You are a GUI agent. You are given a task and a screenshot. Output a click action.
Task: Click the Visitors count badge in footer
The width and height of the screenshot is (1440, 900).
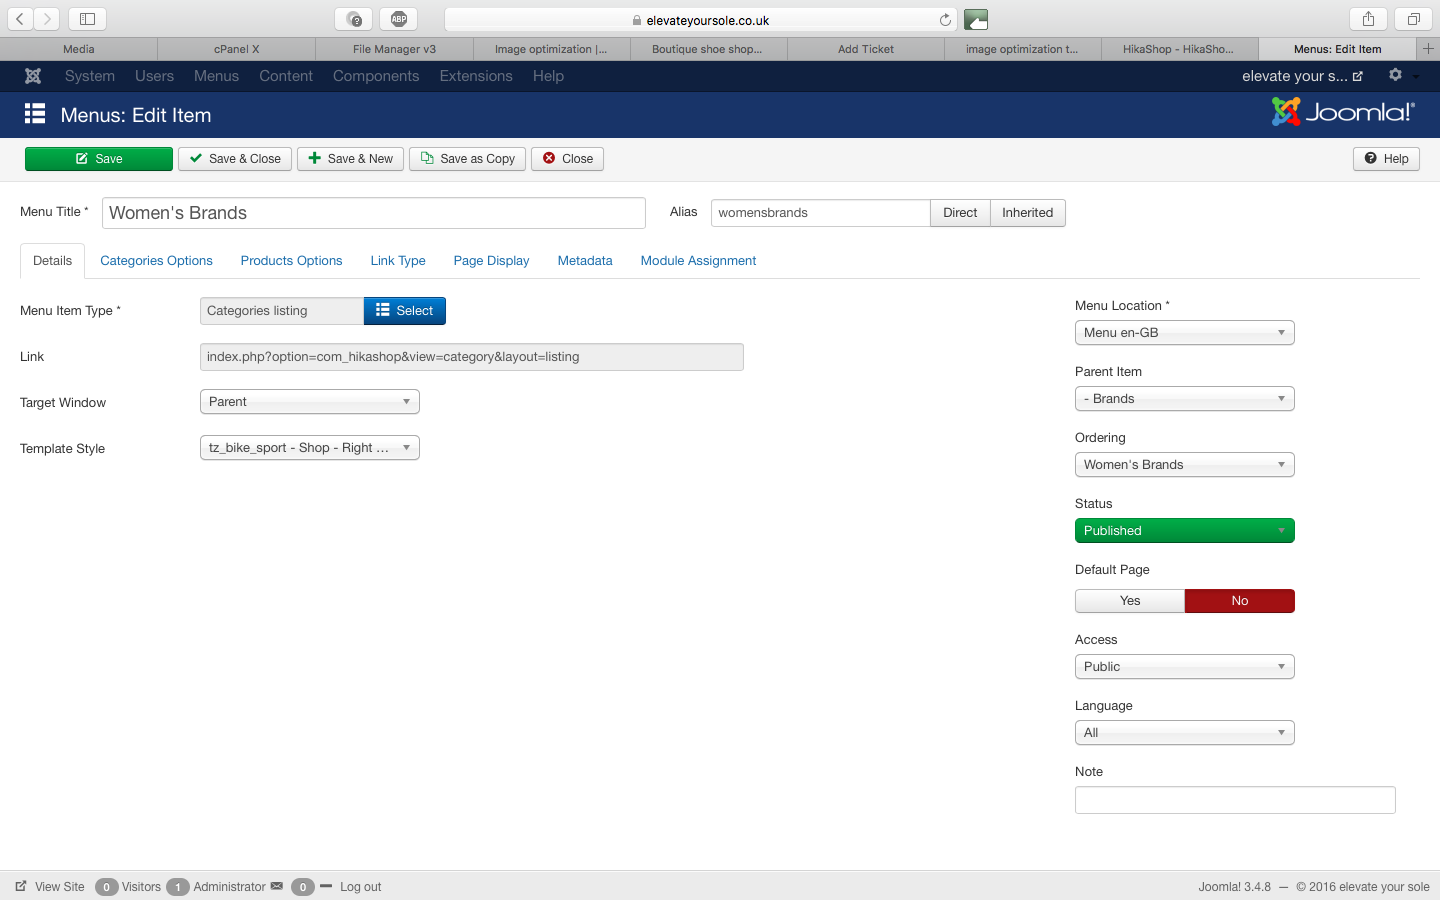click(107, 887)
